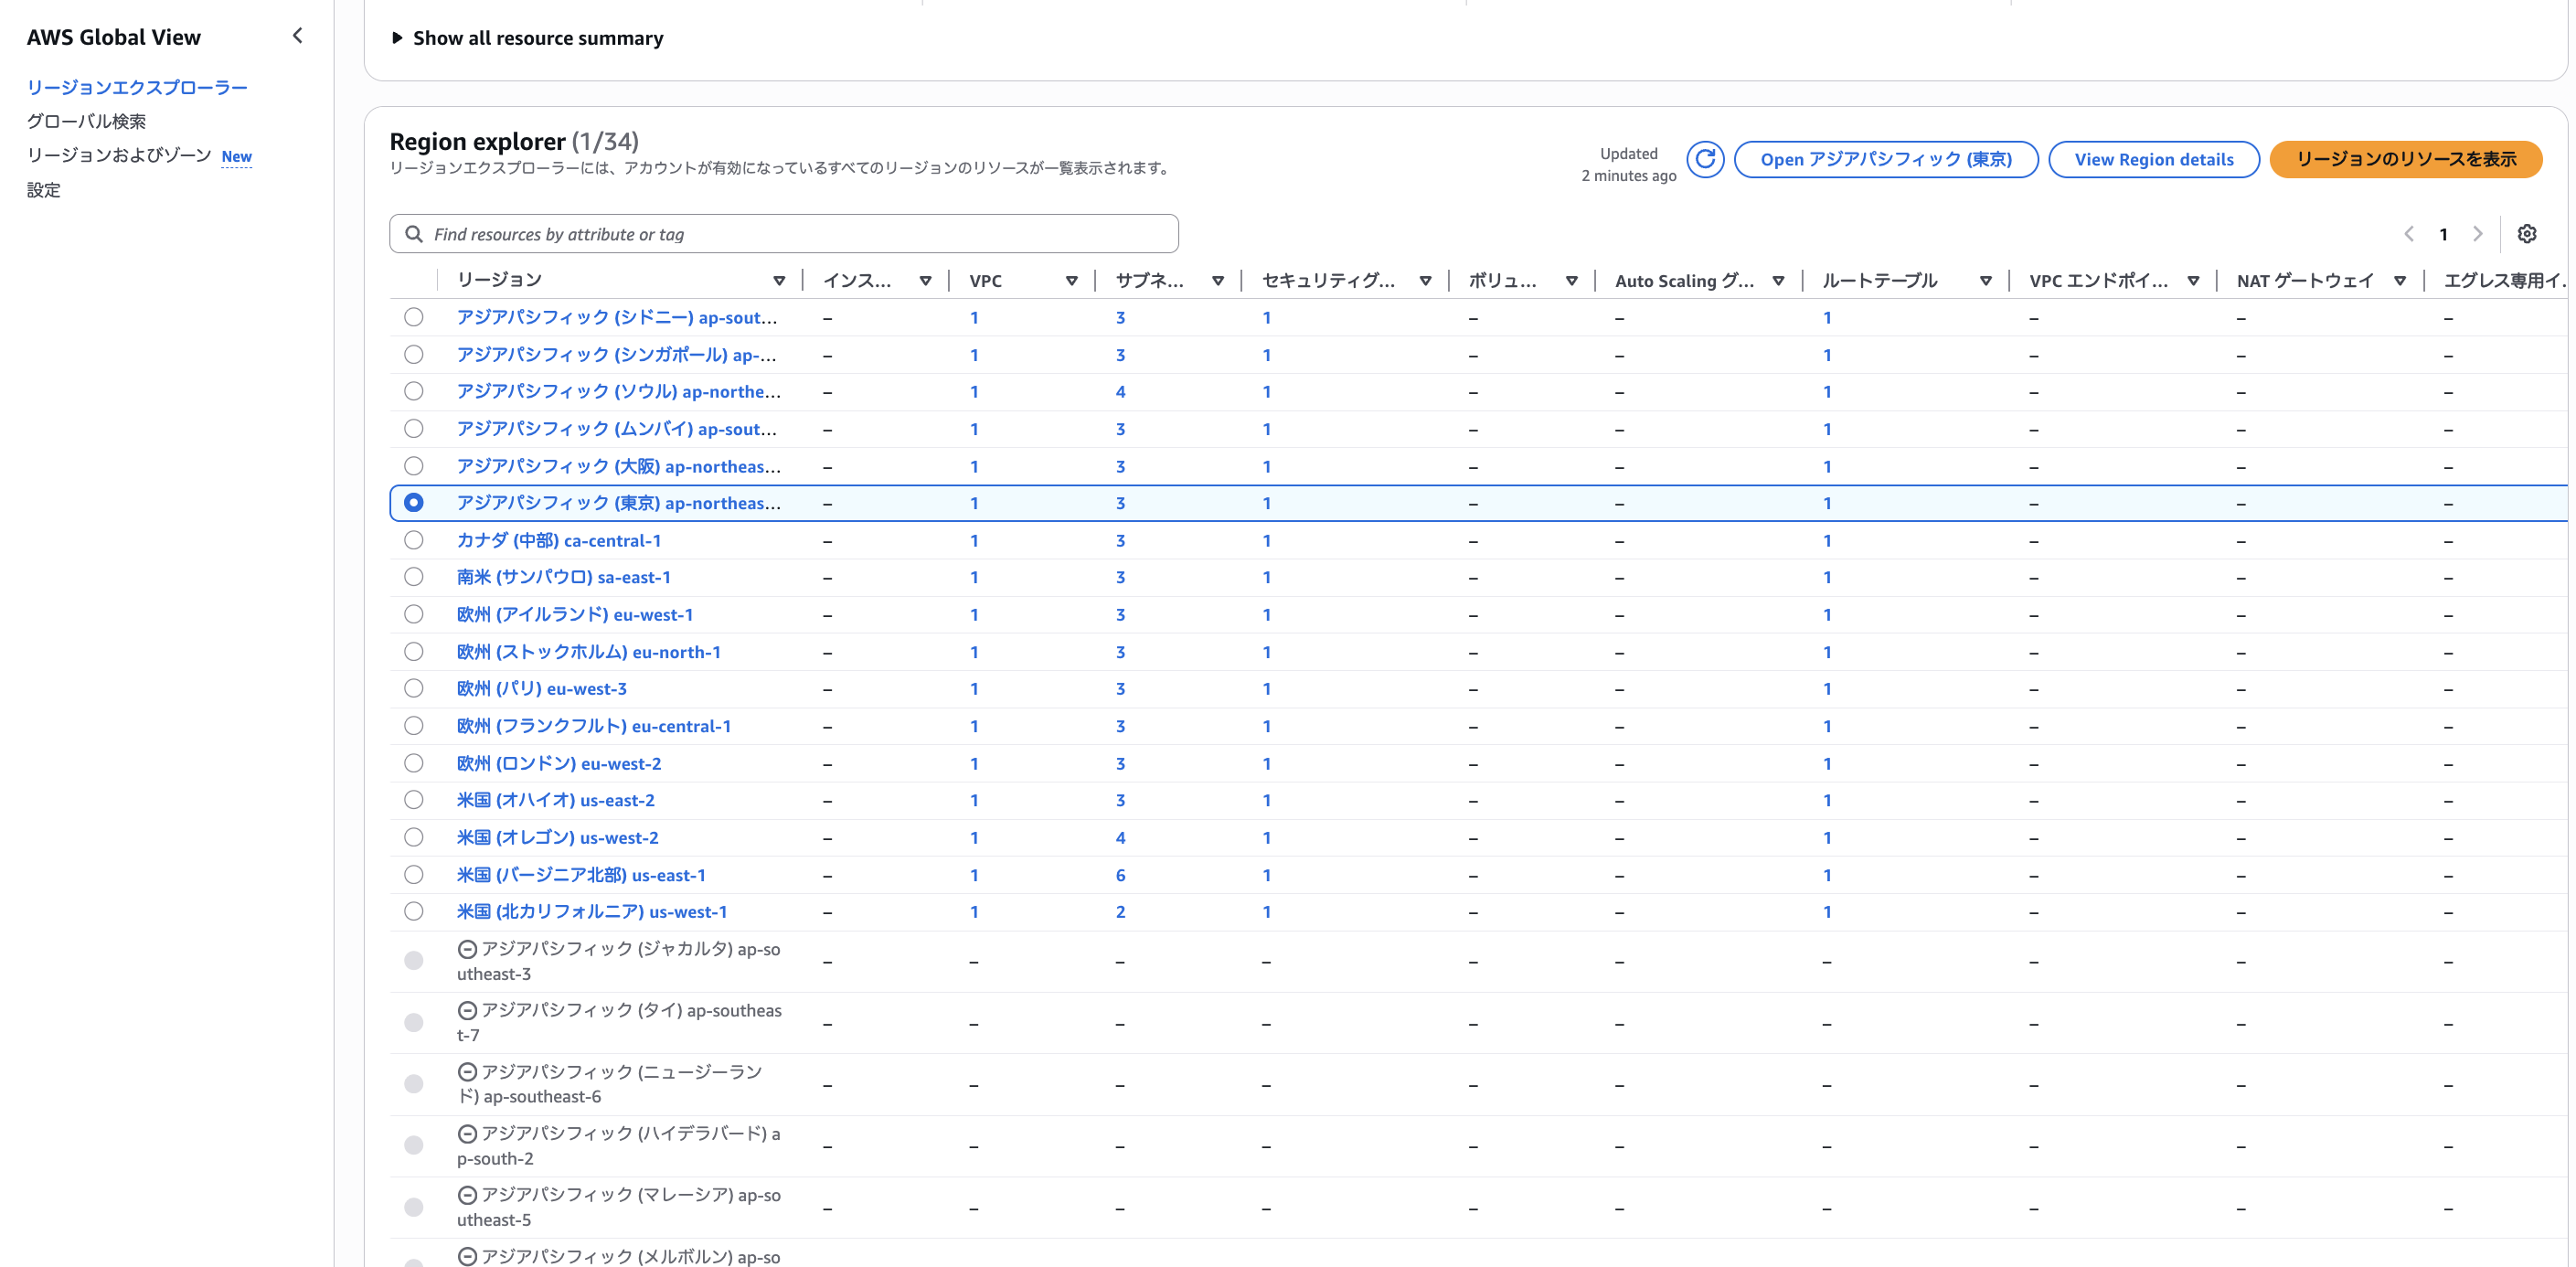The height and width of the screenshot is (1267, 2576).
Task: Go to previous page arrow
Action: (x=2408, y=234)
